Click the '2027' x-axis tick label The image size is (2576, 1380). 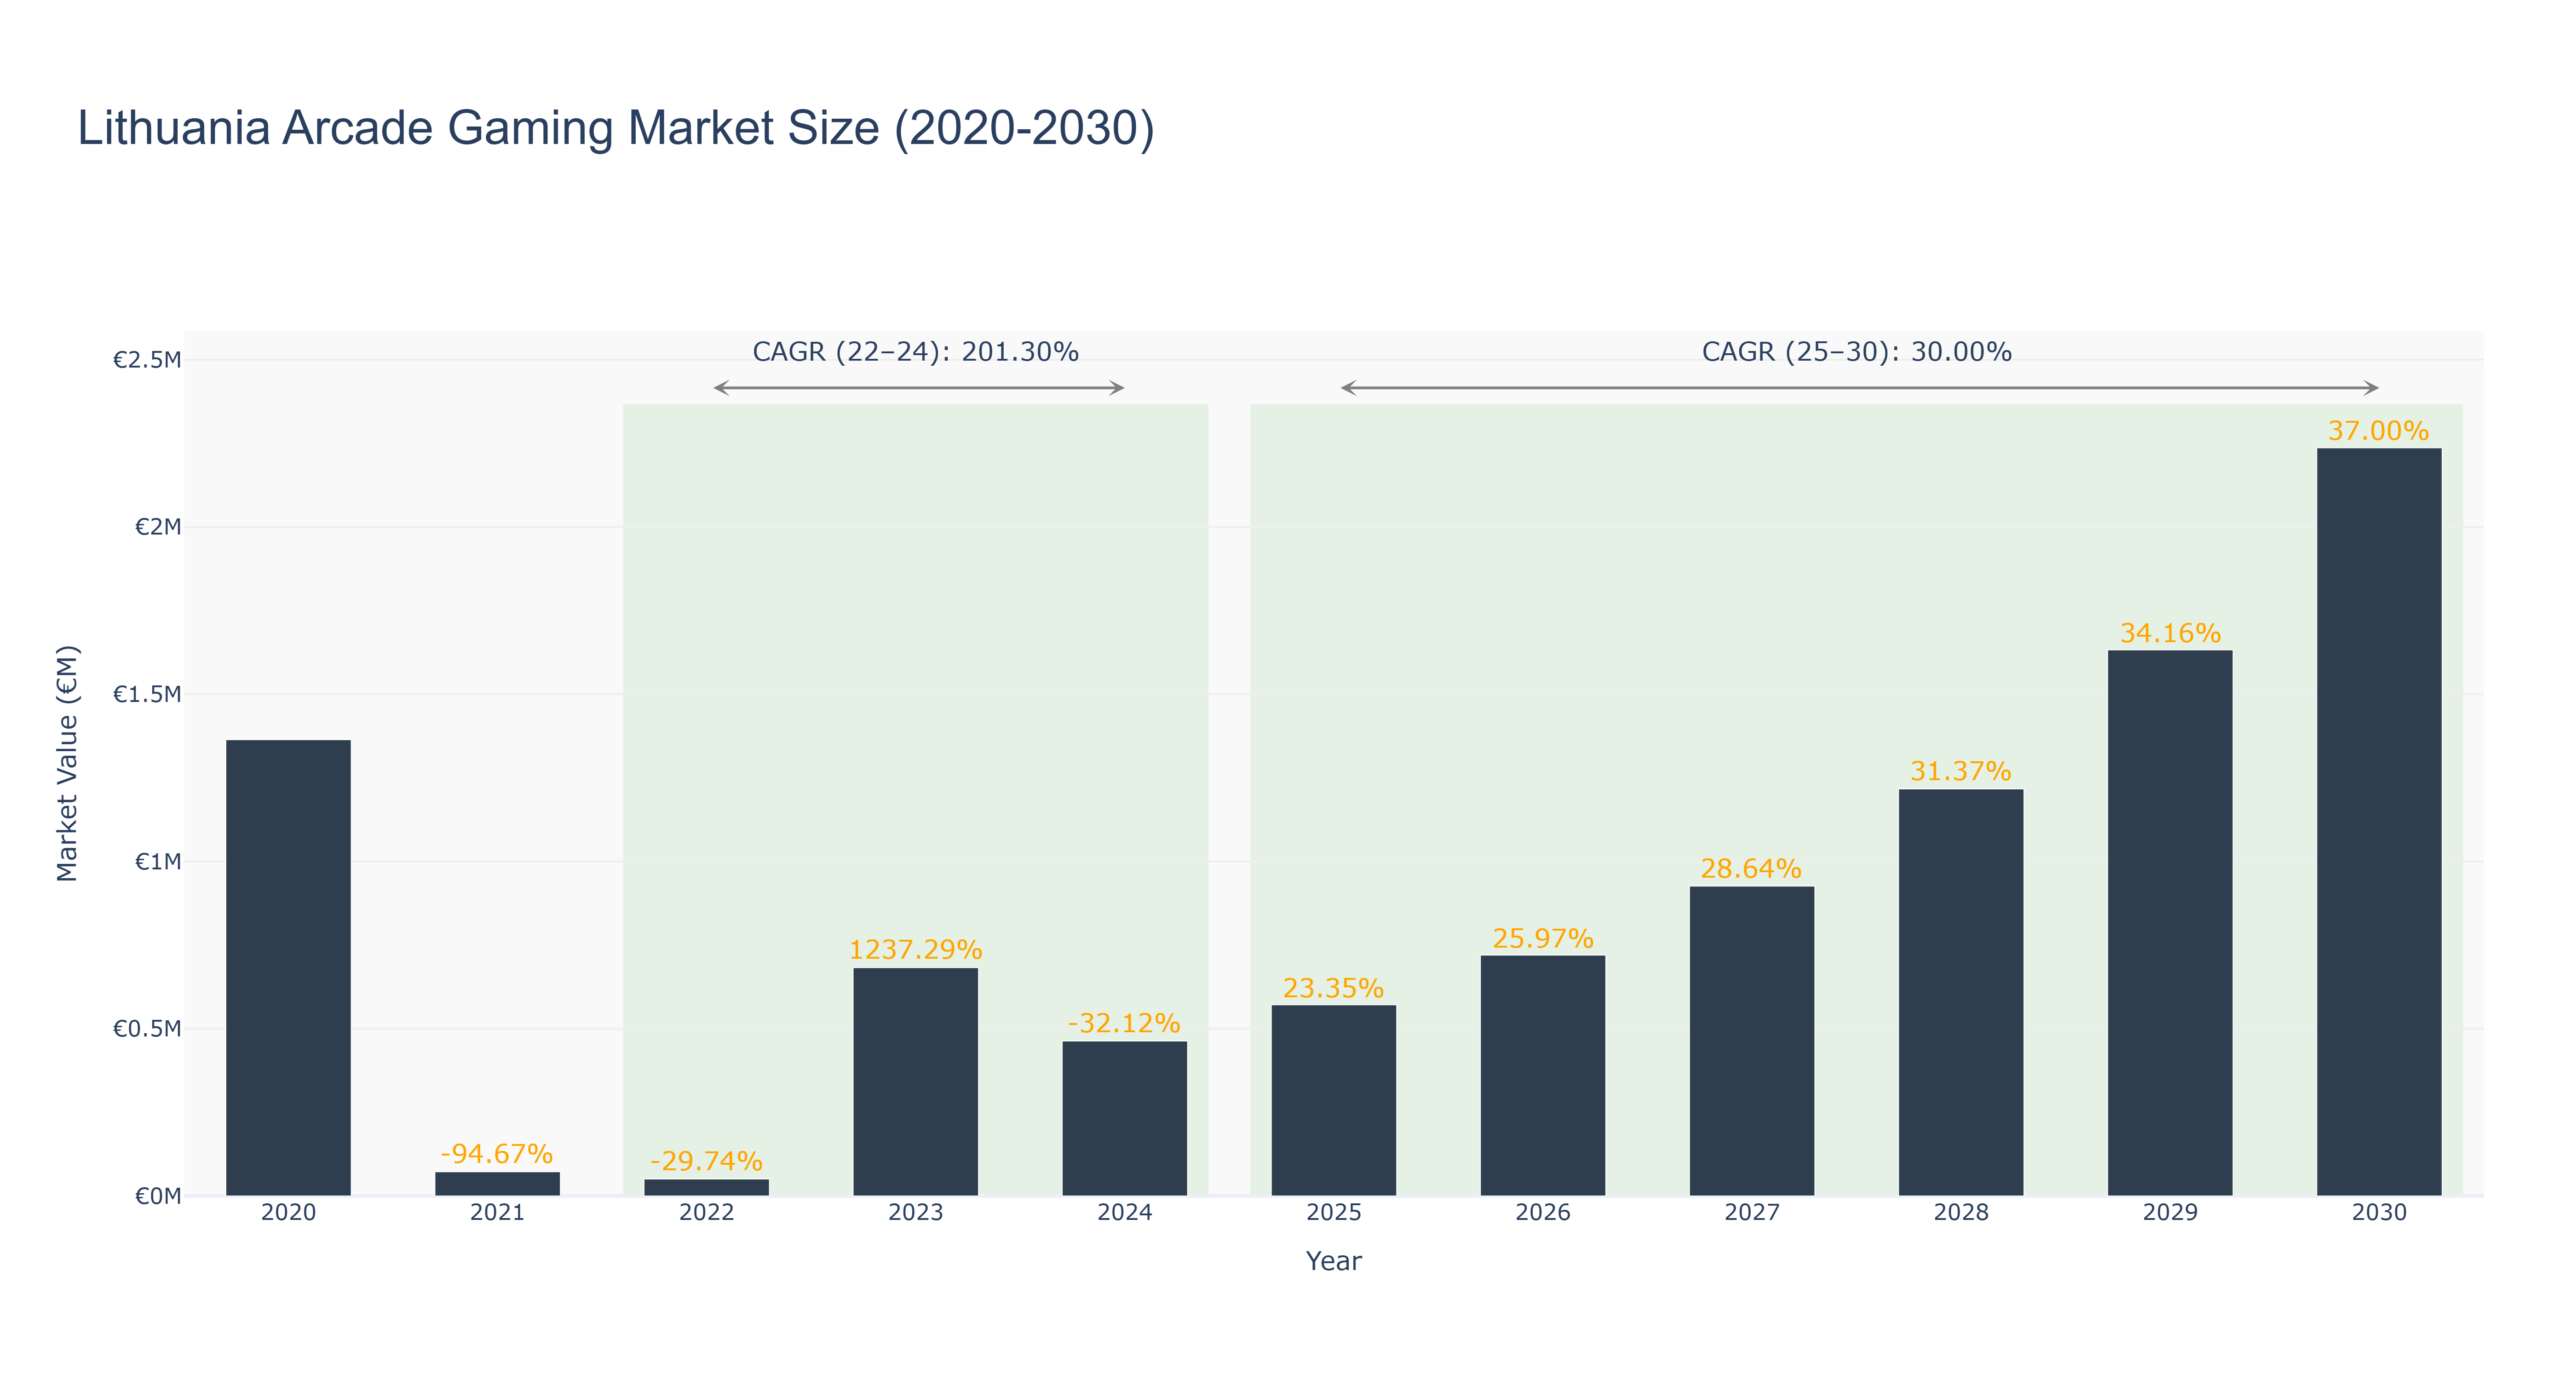point(1752,1213)
